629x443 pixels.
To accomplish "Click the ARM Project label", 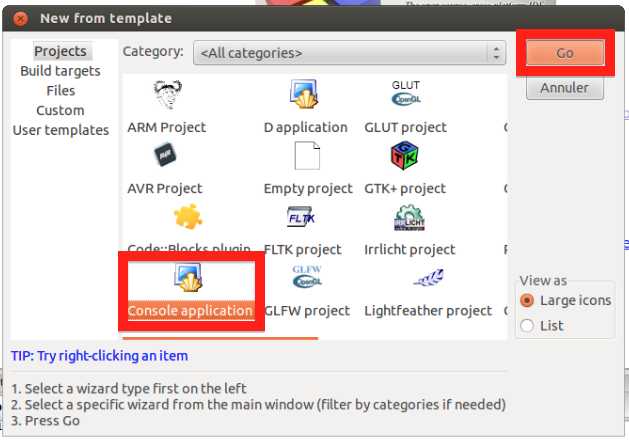I will [166, 128].
